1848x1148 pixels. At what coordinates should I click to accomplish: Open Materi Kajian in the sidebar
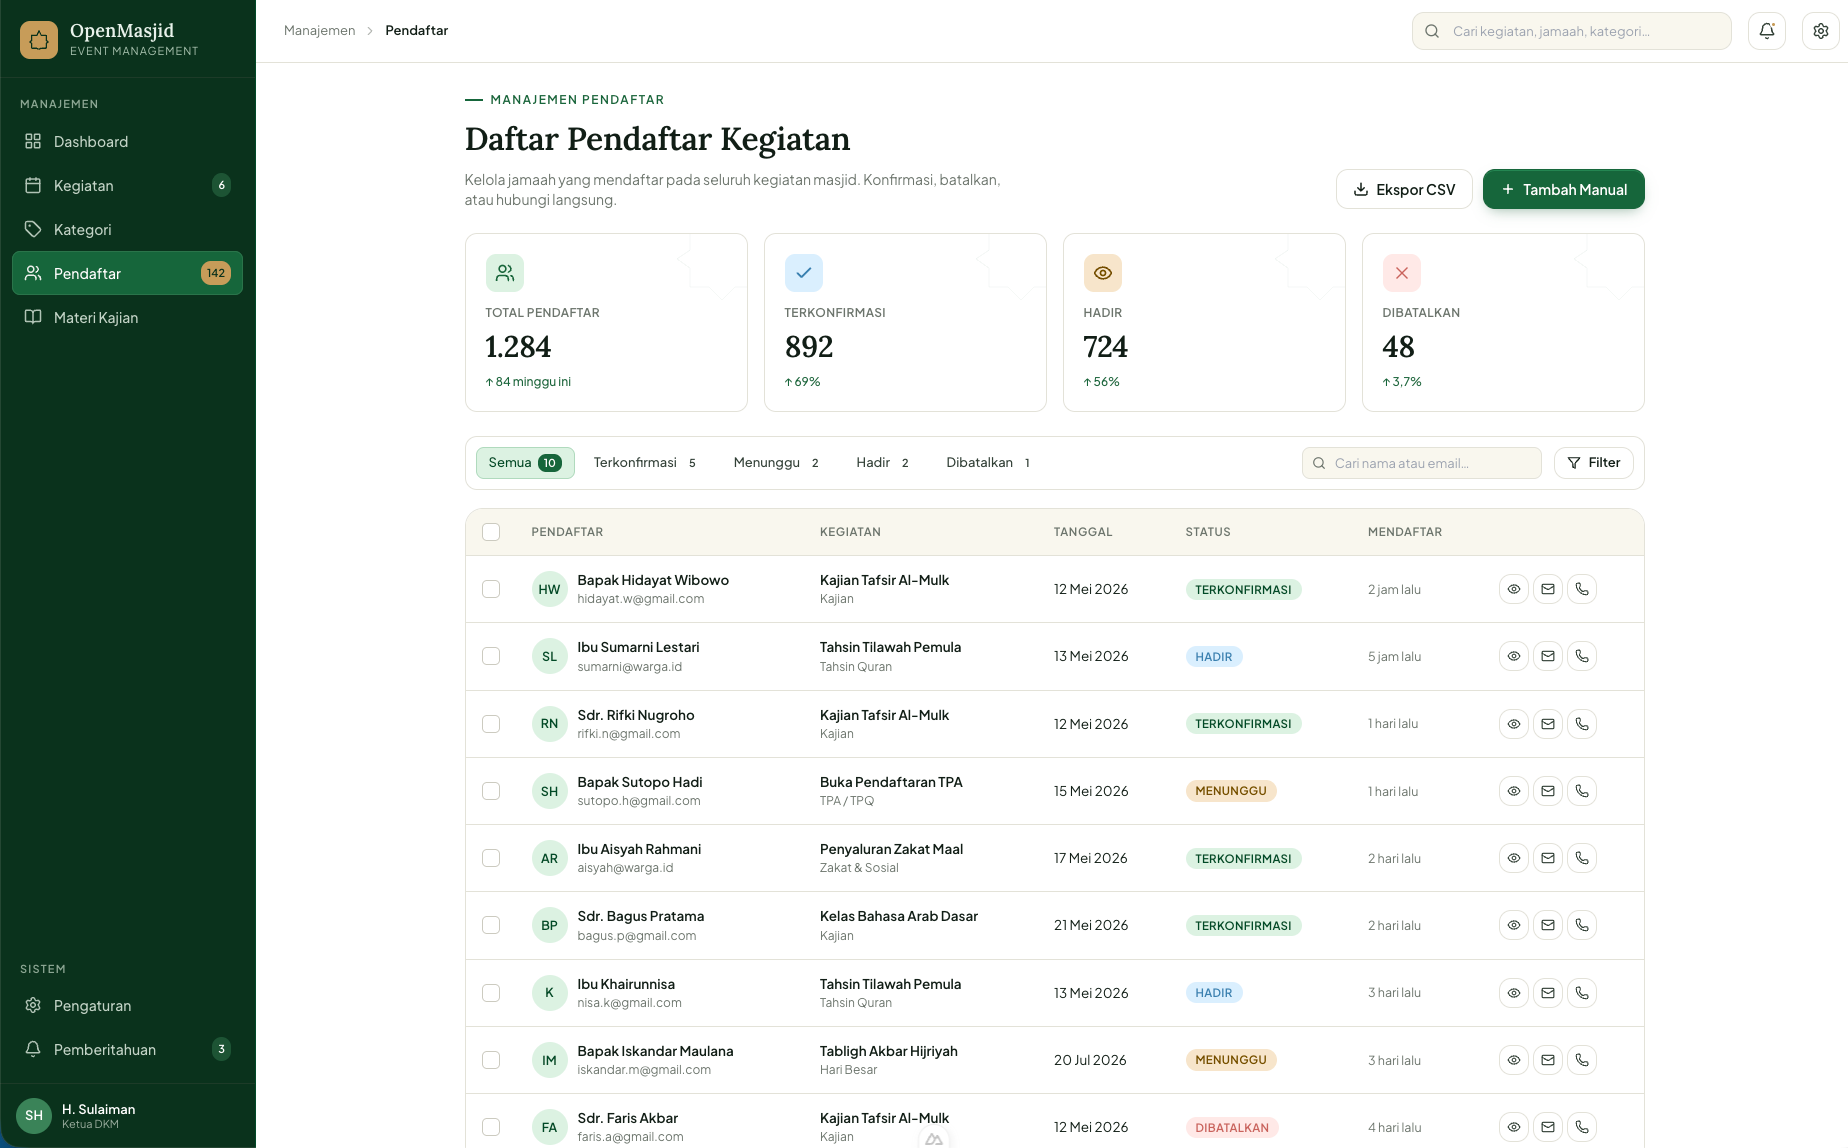pyautogui.click(x=127, y=317)
